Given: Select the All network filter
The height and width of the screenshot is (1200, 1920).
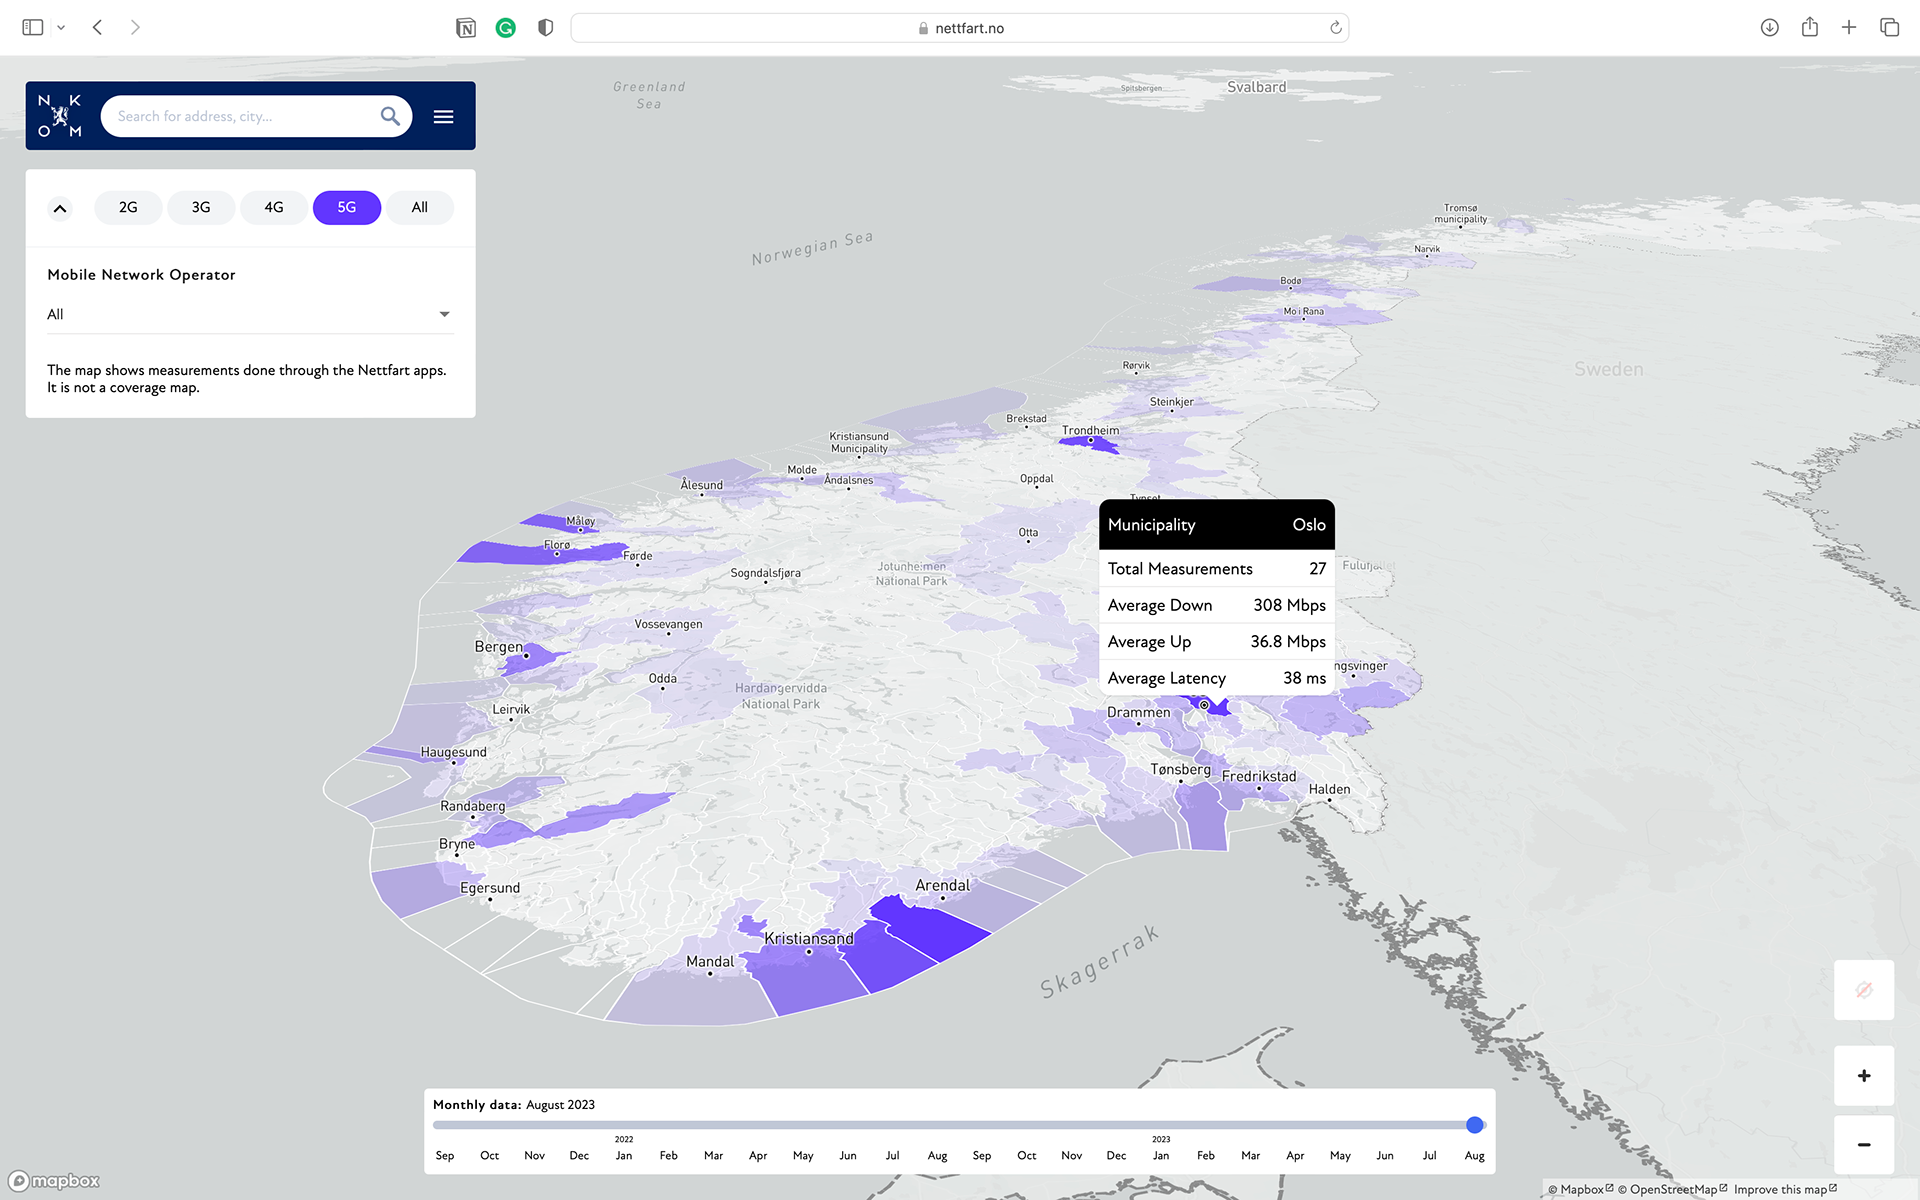Looking at the screenshot, I should (x=420, y=207).
